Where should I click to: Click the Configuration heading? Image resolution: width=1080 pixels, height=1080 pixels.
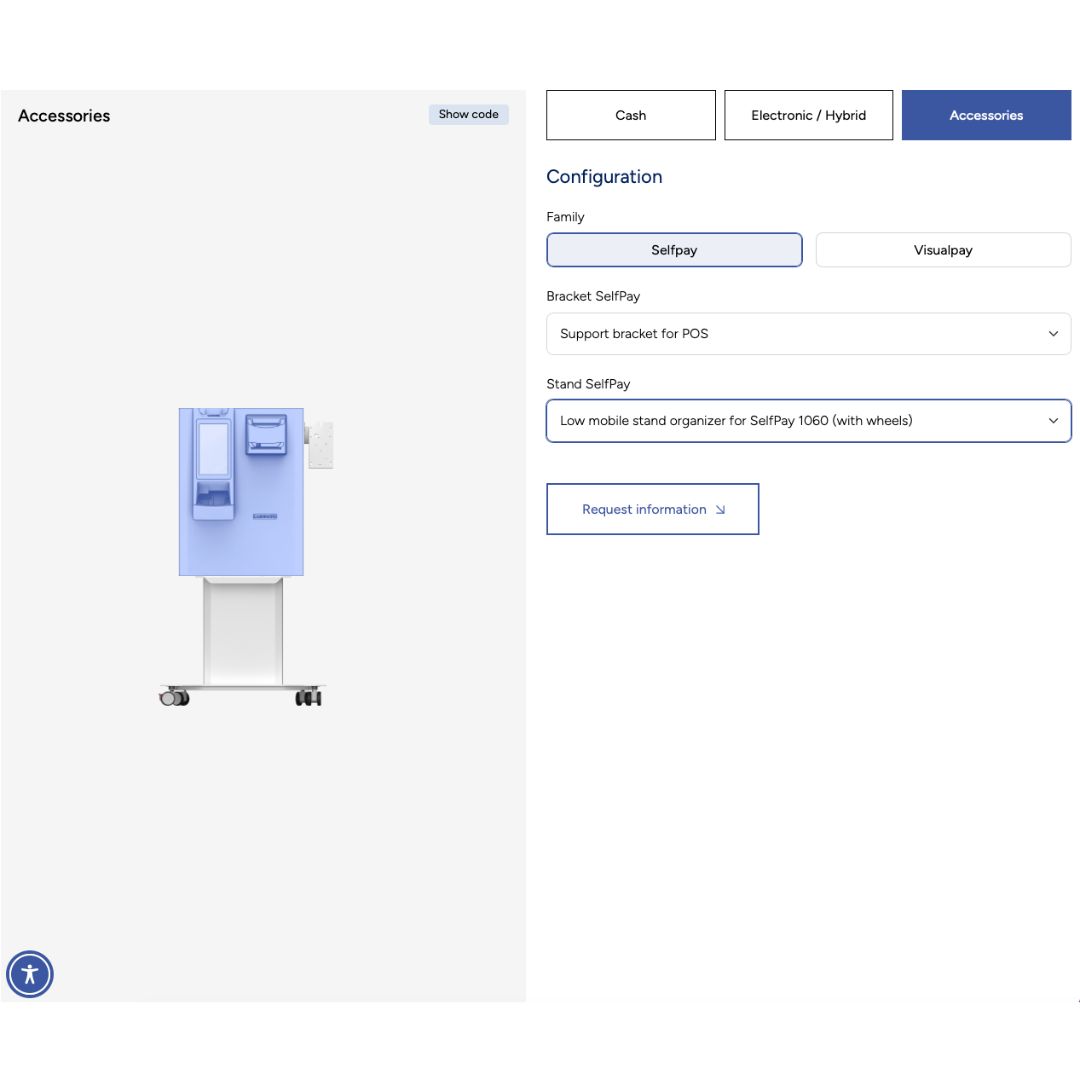tap(604, 177)
